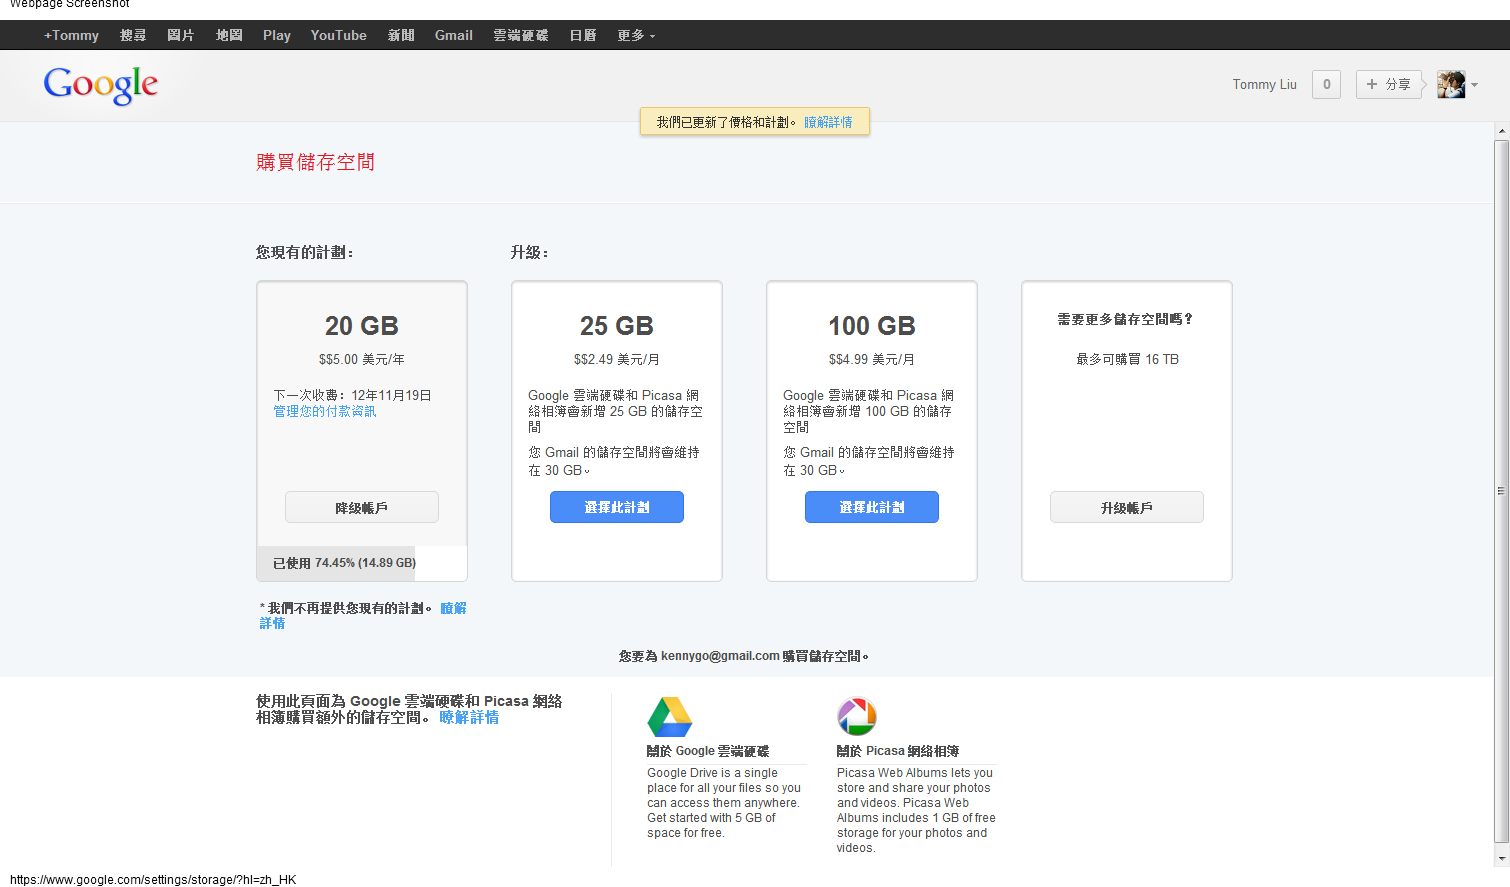
Task: Go to 搜尋 in the top bar
Action: [133, 35]
